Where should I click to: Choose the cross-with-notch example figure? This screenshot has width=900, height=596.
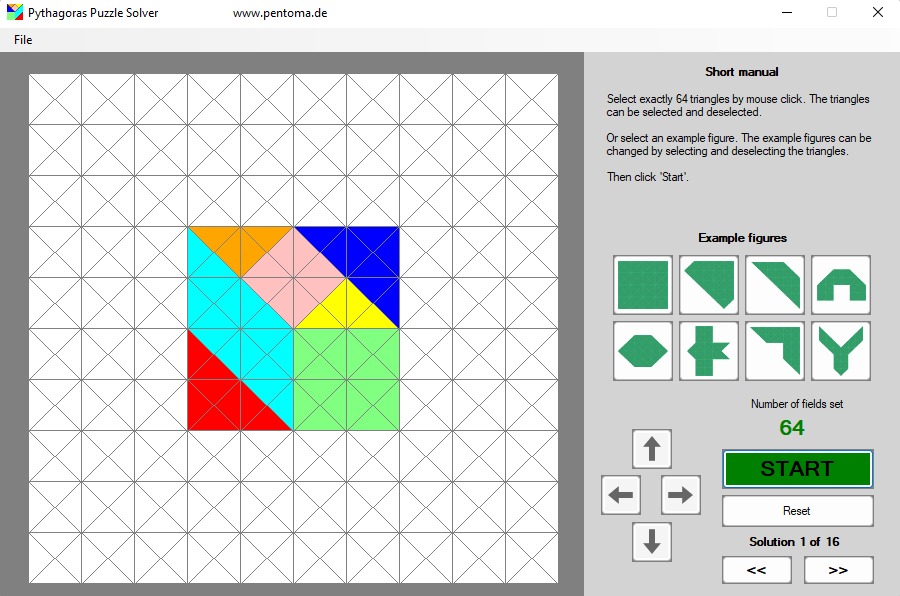point(708,351)
